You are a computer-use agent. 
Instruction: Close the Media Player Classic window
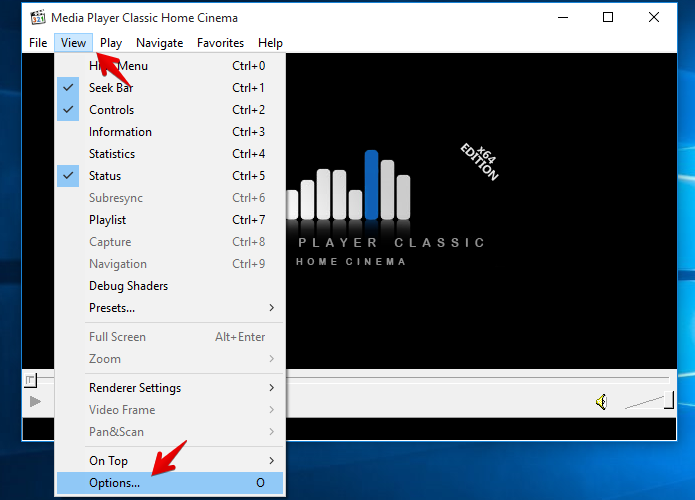coord(654,18)
